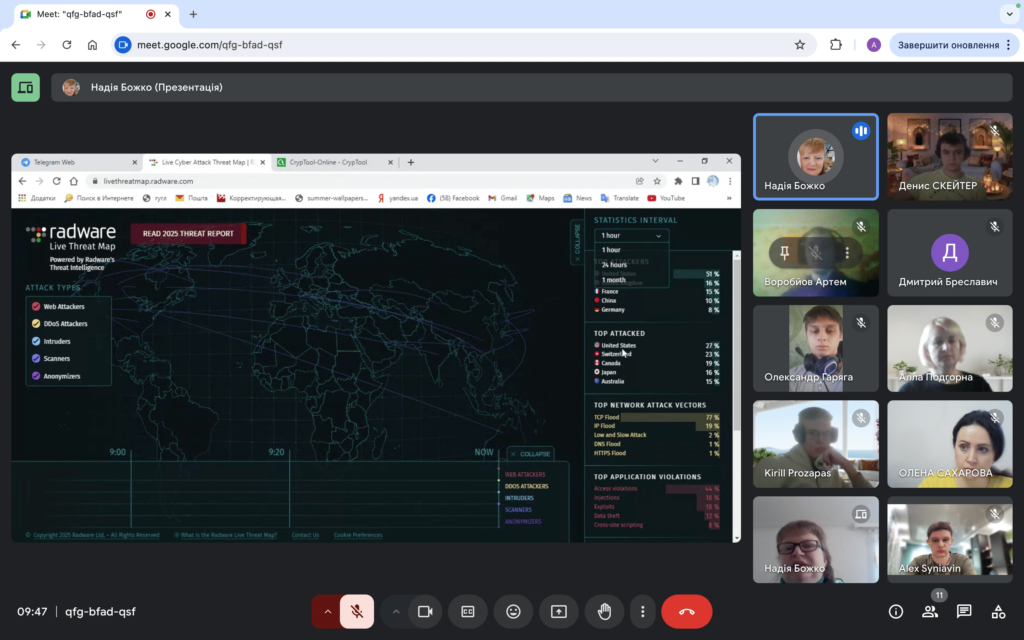This screenshot has height=640, width=1024.
Task: Collapse the attack timeline with COLLAPSE near NOW
Action: tap(530, 454)
